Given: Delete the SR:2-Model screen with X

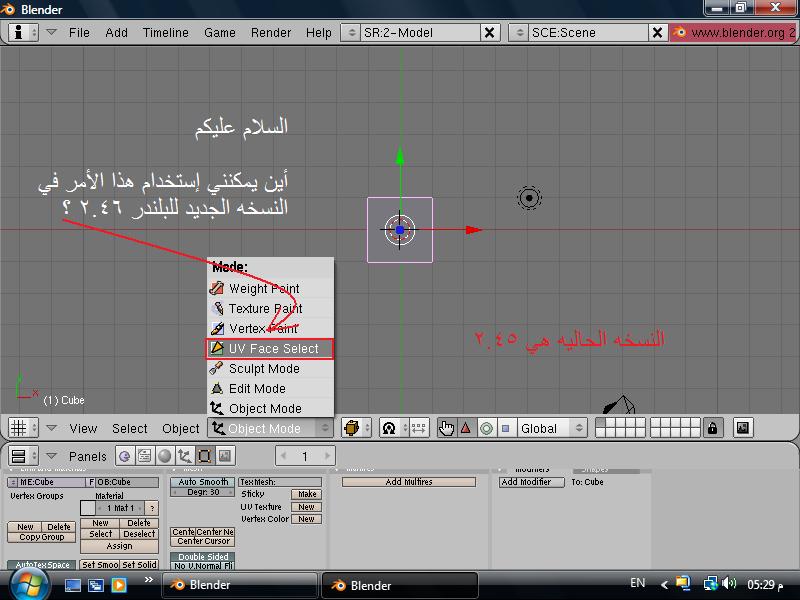Looking at the screenshot, I should tap(489, 33).
